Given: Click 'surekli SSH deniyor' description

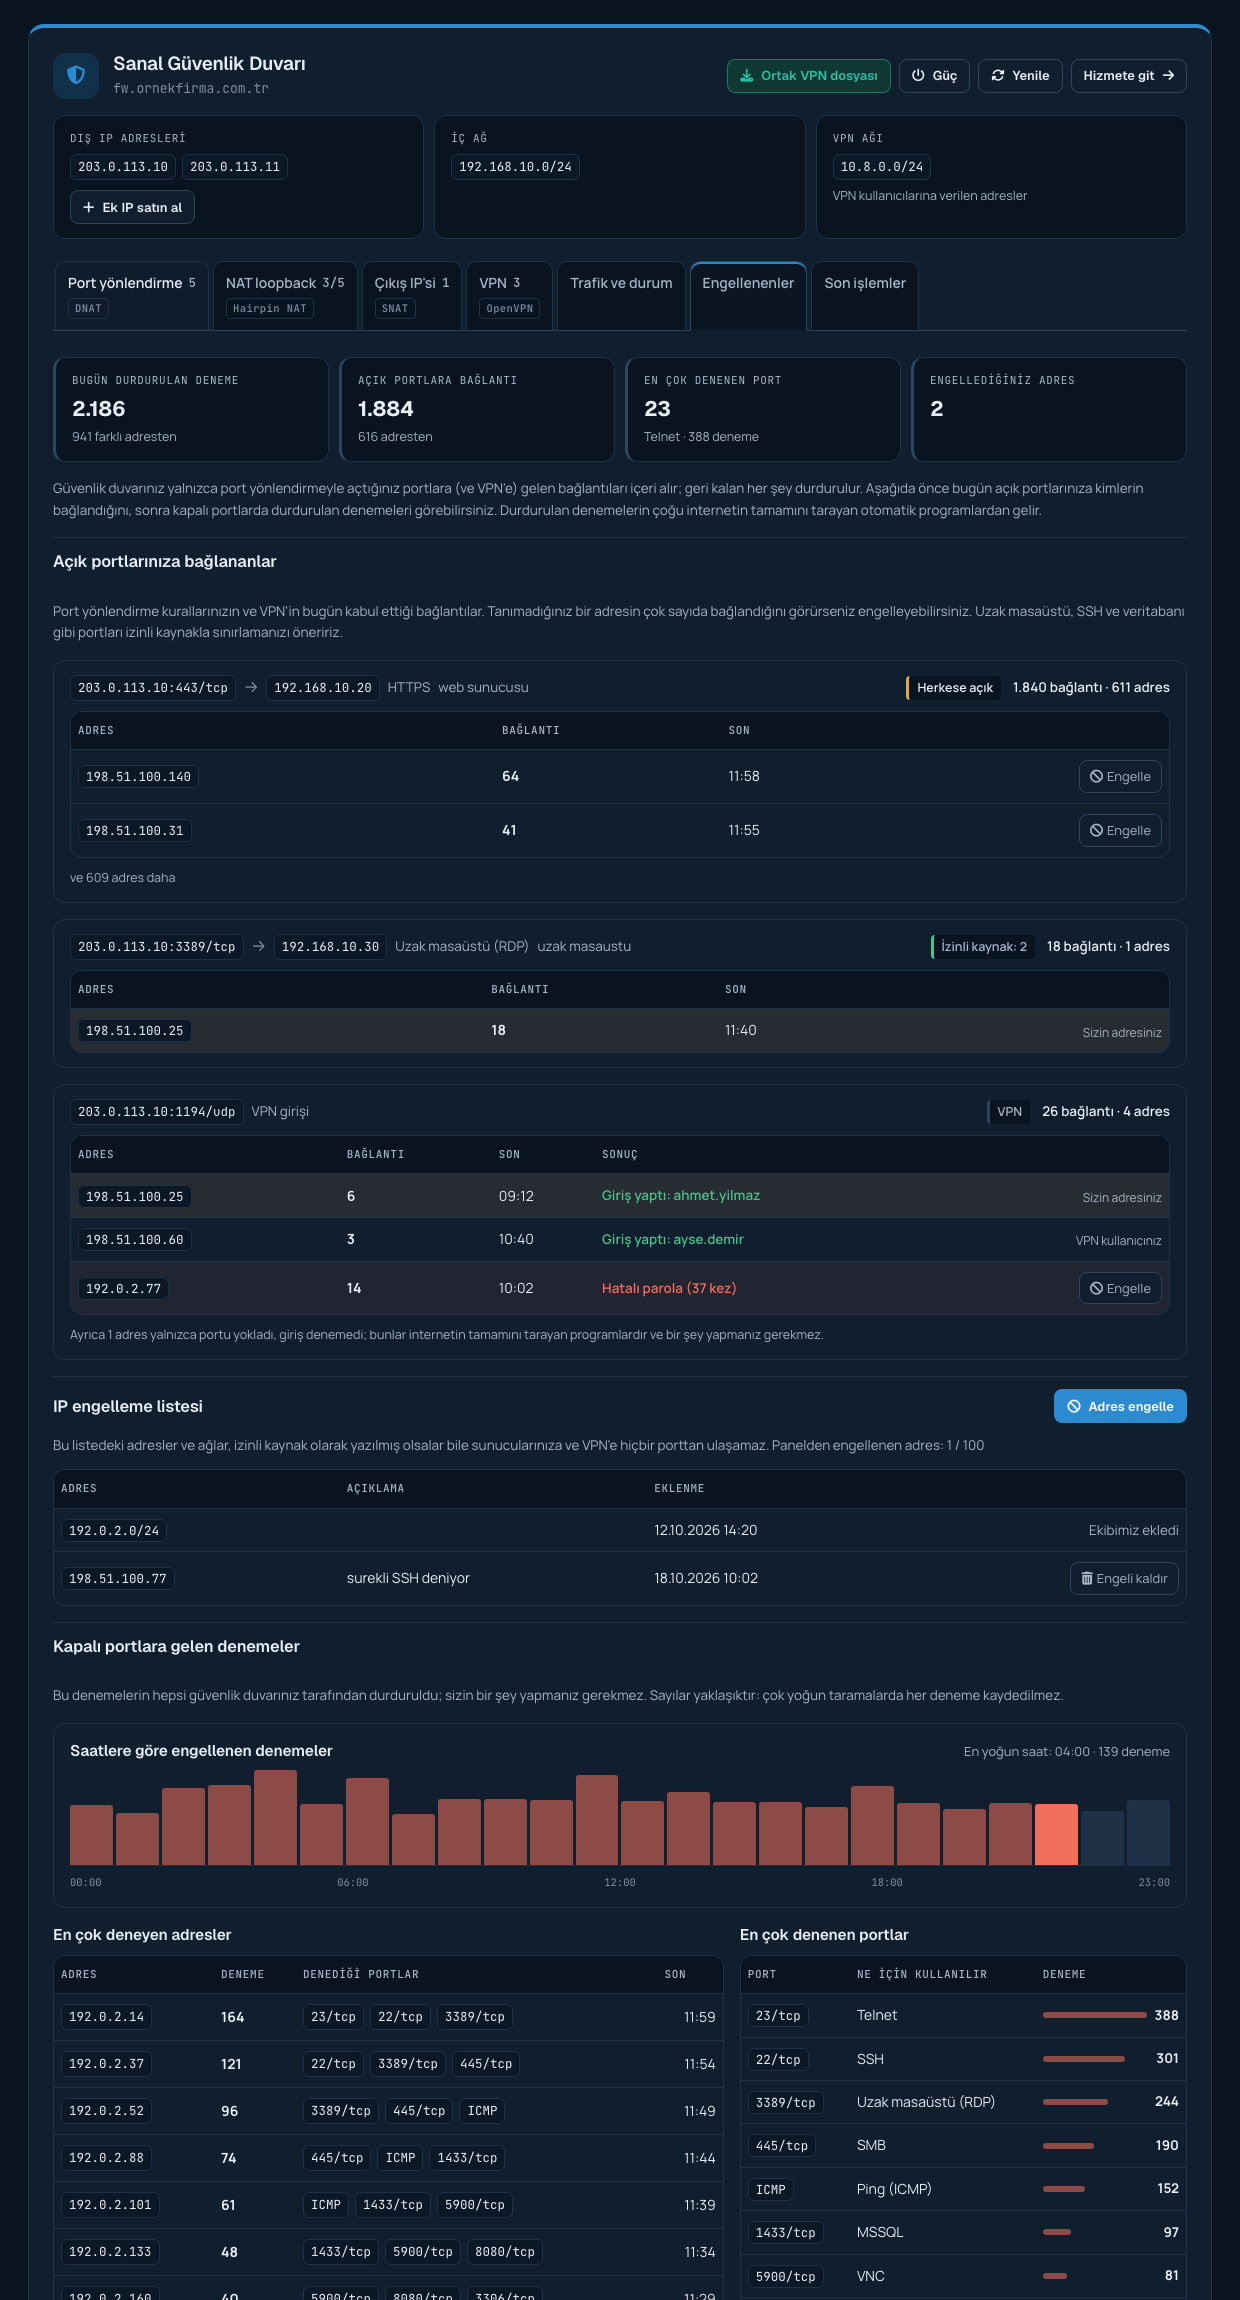Looking at the screenshot, I should click(x=408, y=1579).
